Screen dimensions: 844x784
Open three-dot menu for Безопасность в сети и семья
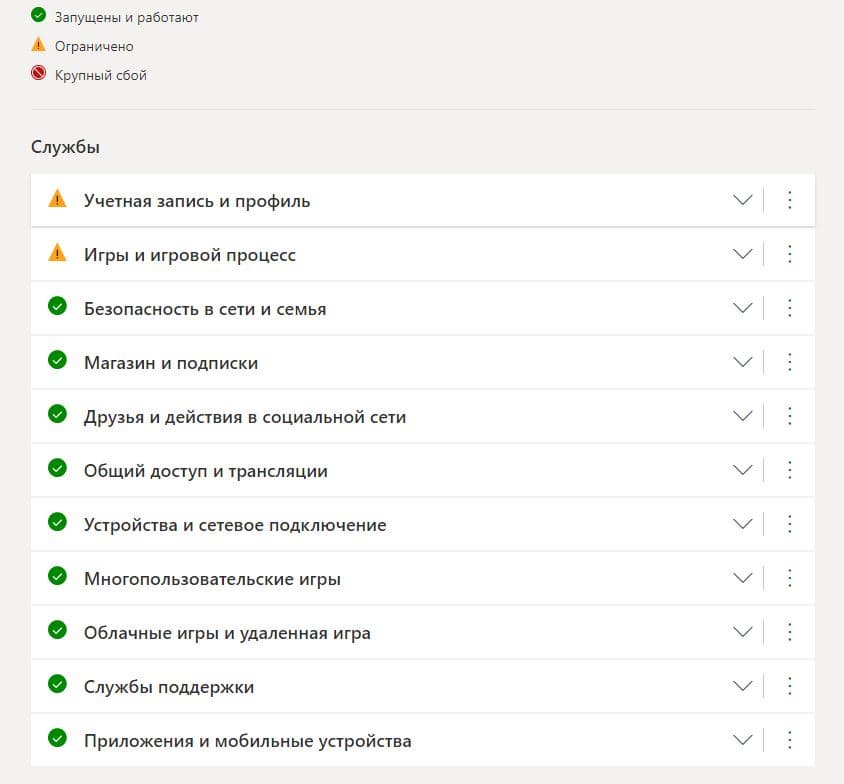point(789,308)
